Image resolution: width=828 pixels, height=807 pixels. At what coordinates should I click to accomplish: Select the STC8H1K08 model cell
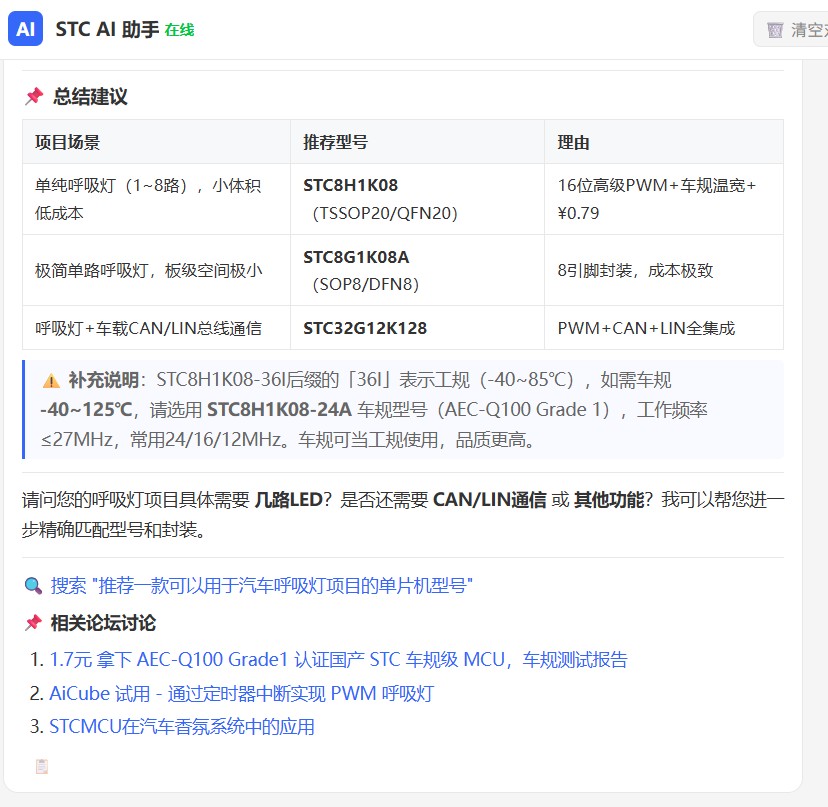[417, 199]
